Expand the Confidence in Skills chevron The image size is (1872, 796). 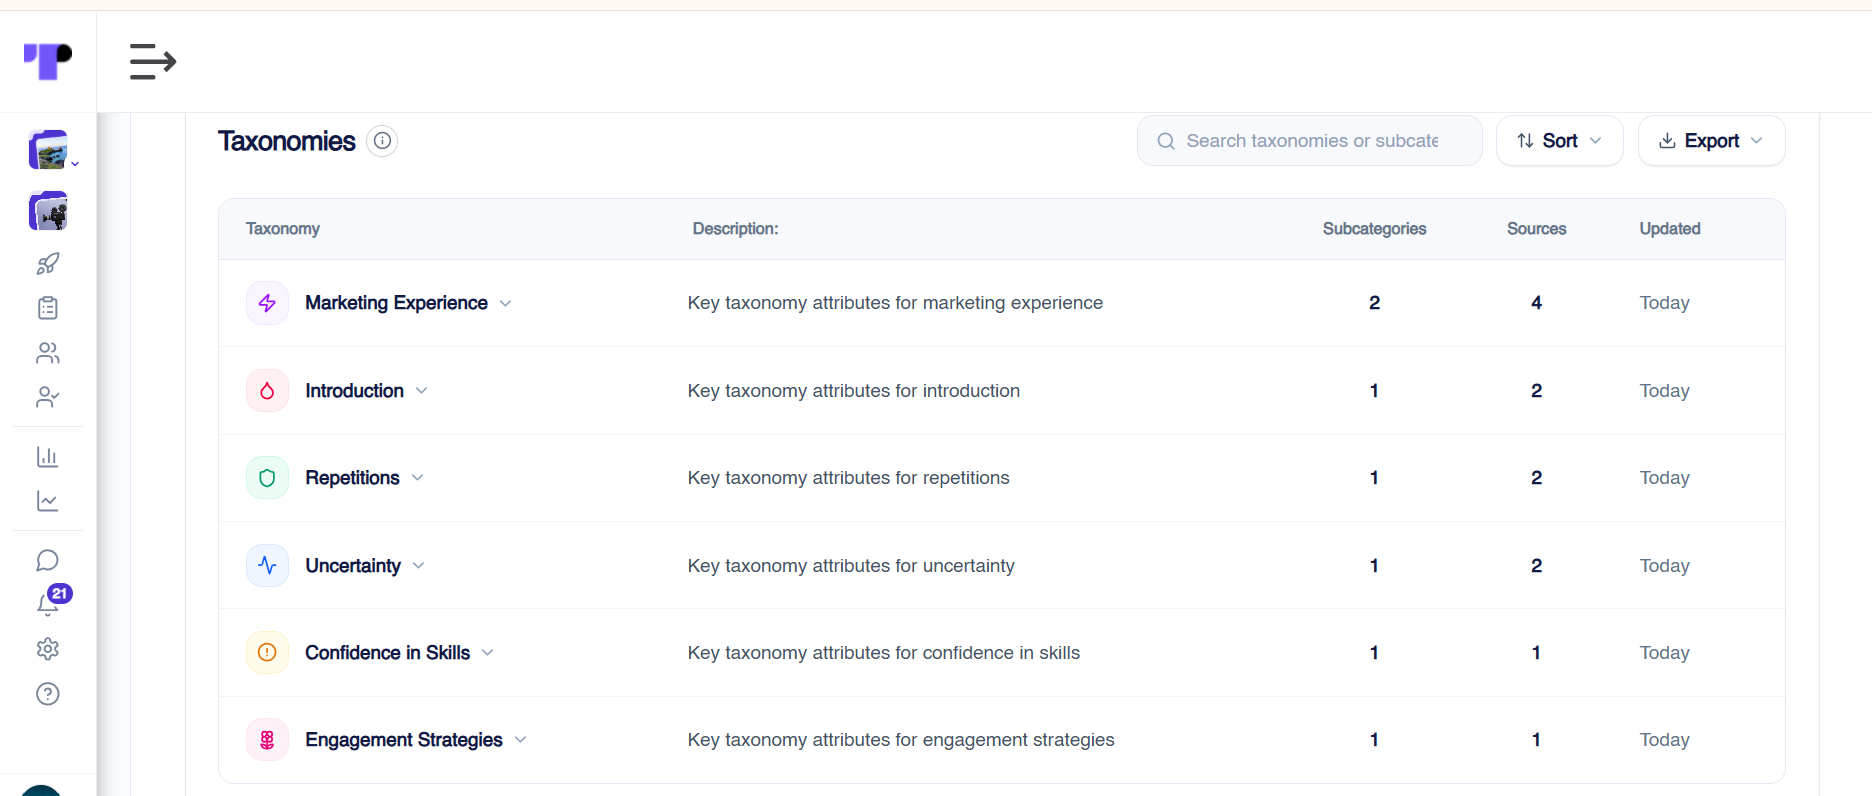pyautogui.click(x=488, y=653)
